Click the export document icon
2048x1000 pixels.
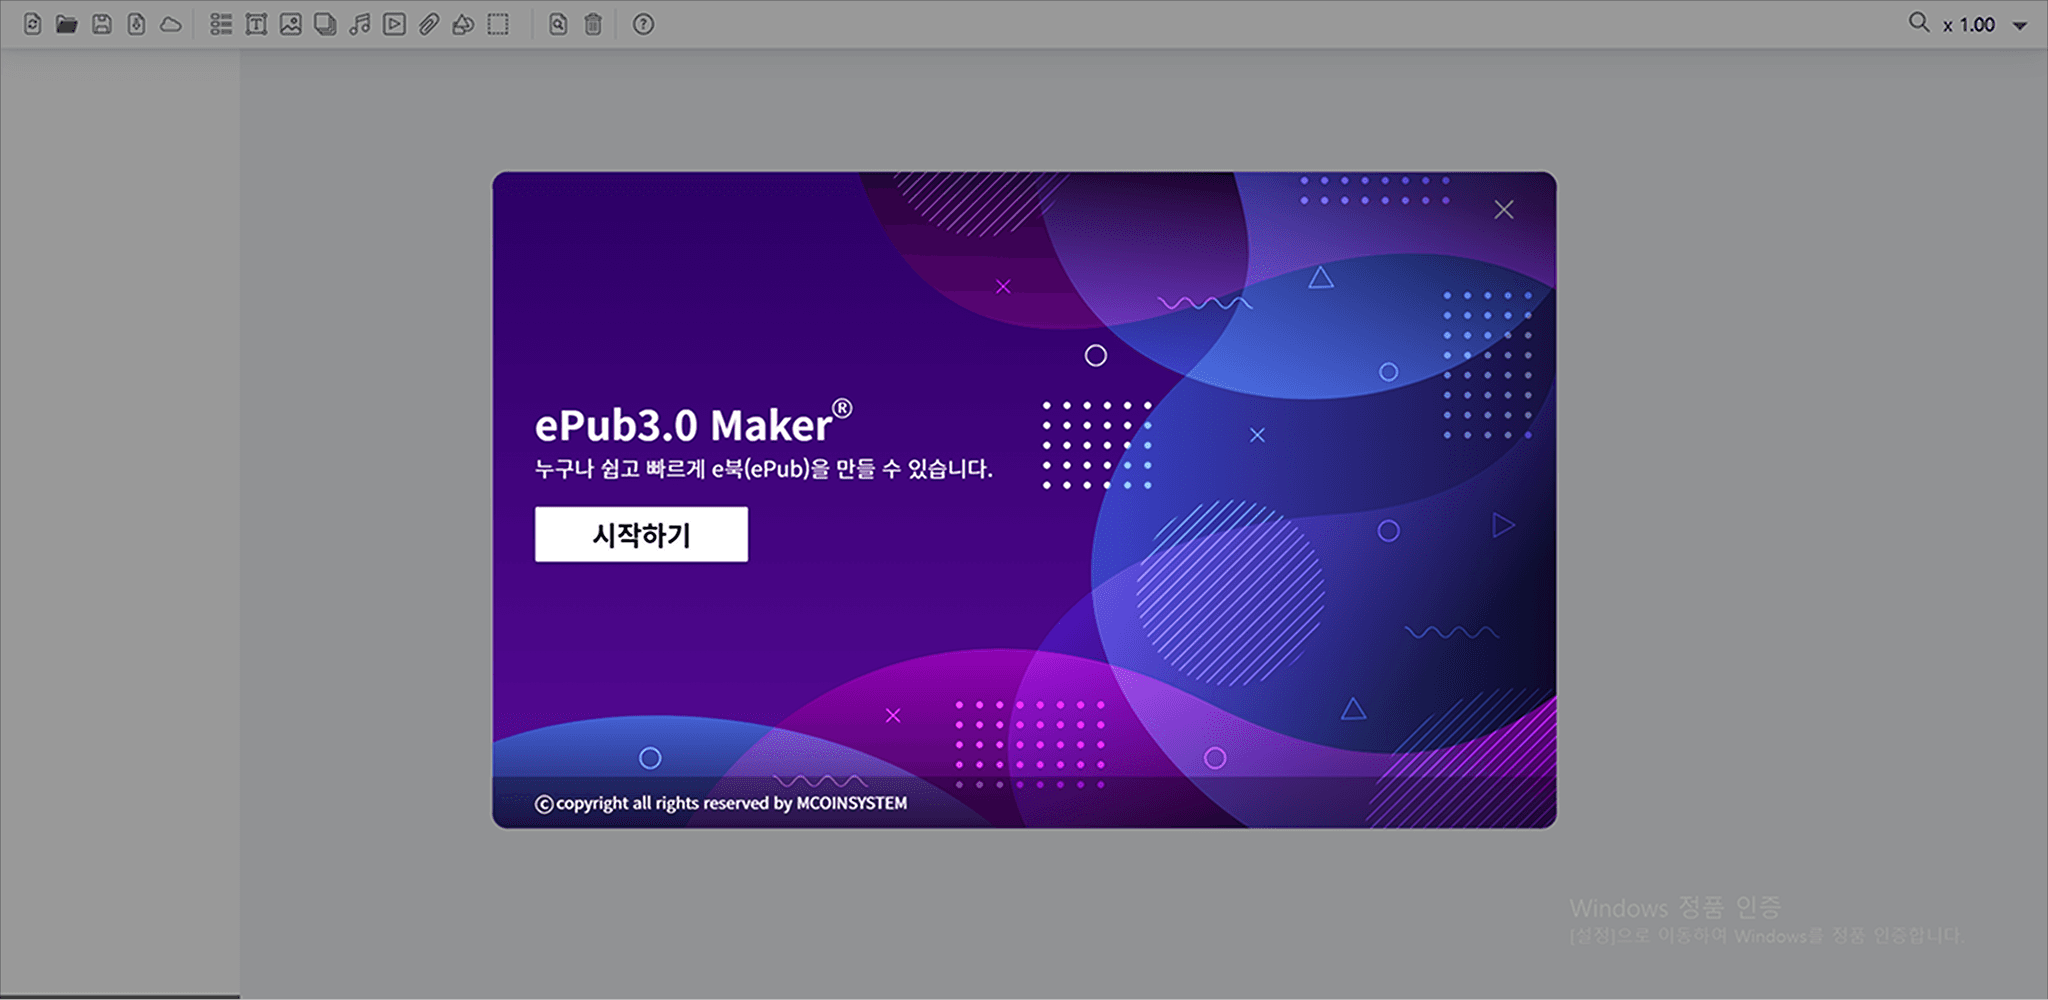[x=137, y=24]
